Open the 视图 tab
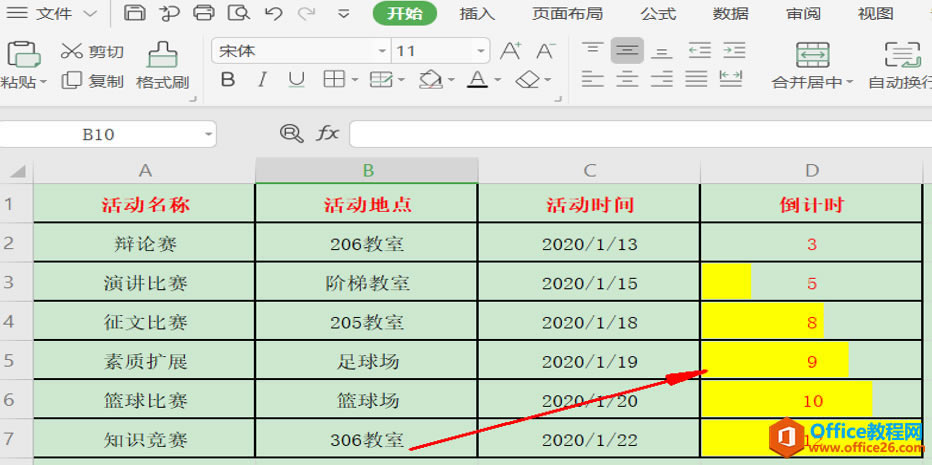This screenshot has width=932, height=465. (x=876, y=13)
